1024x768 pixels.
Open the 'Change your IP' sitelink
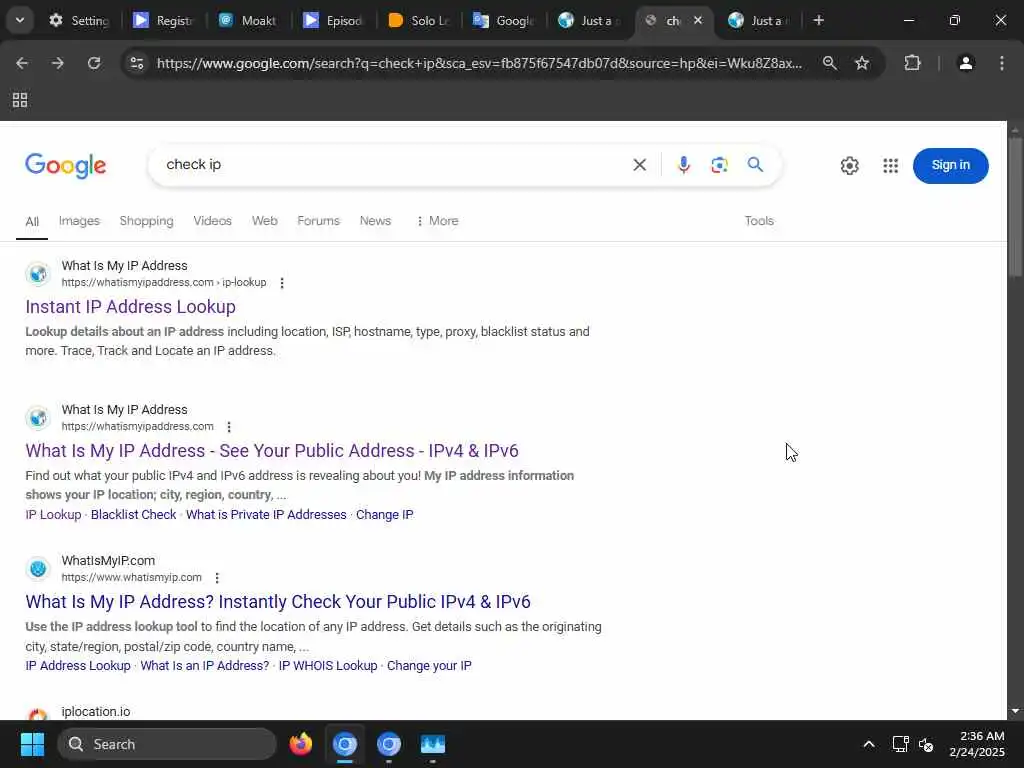429,665
